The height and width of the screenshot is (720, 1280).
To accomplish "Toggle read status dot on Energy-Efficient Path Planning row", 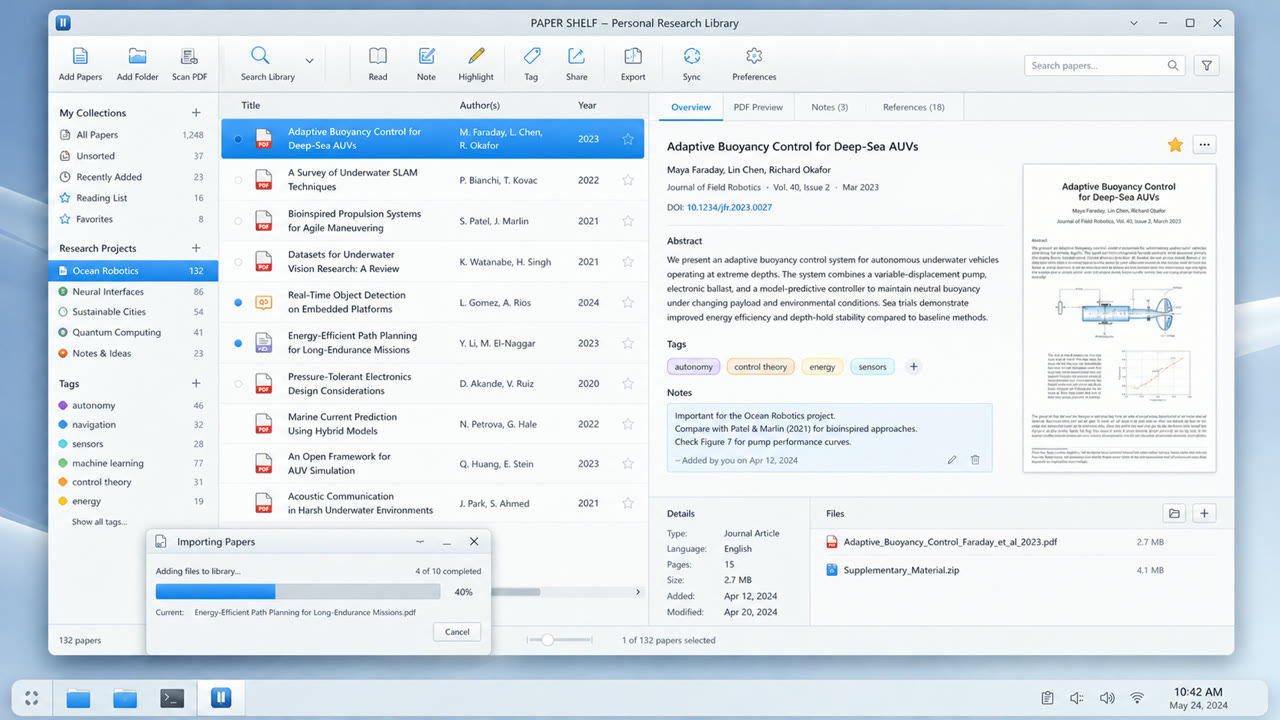I will click(x=238, y=343).
